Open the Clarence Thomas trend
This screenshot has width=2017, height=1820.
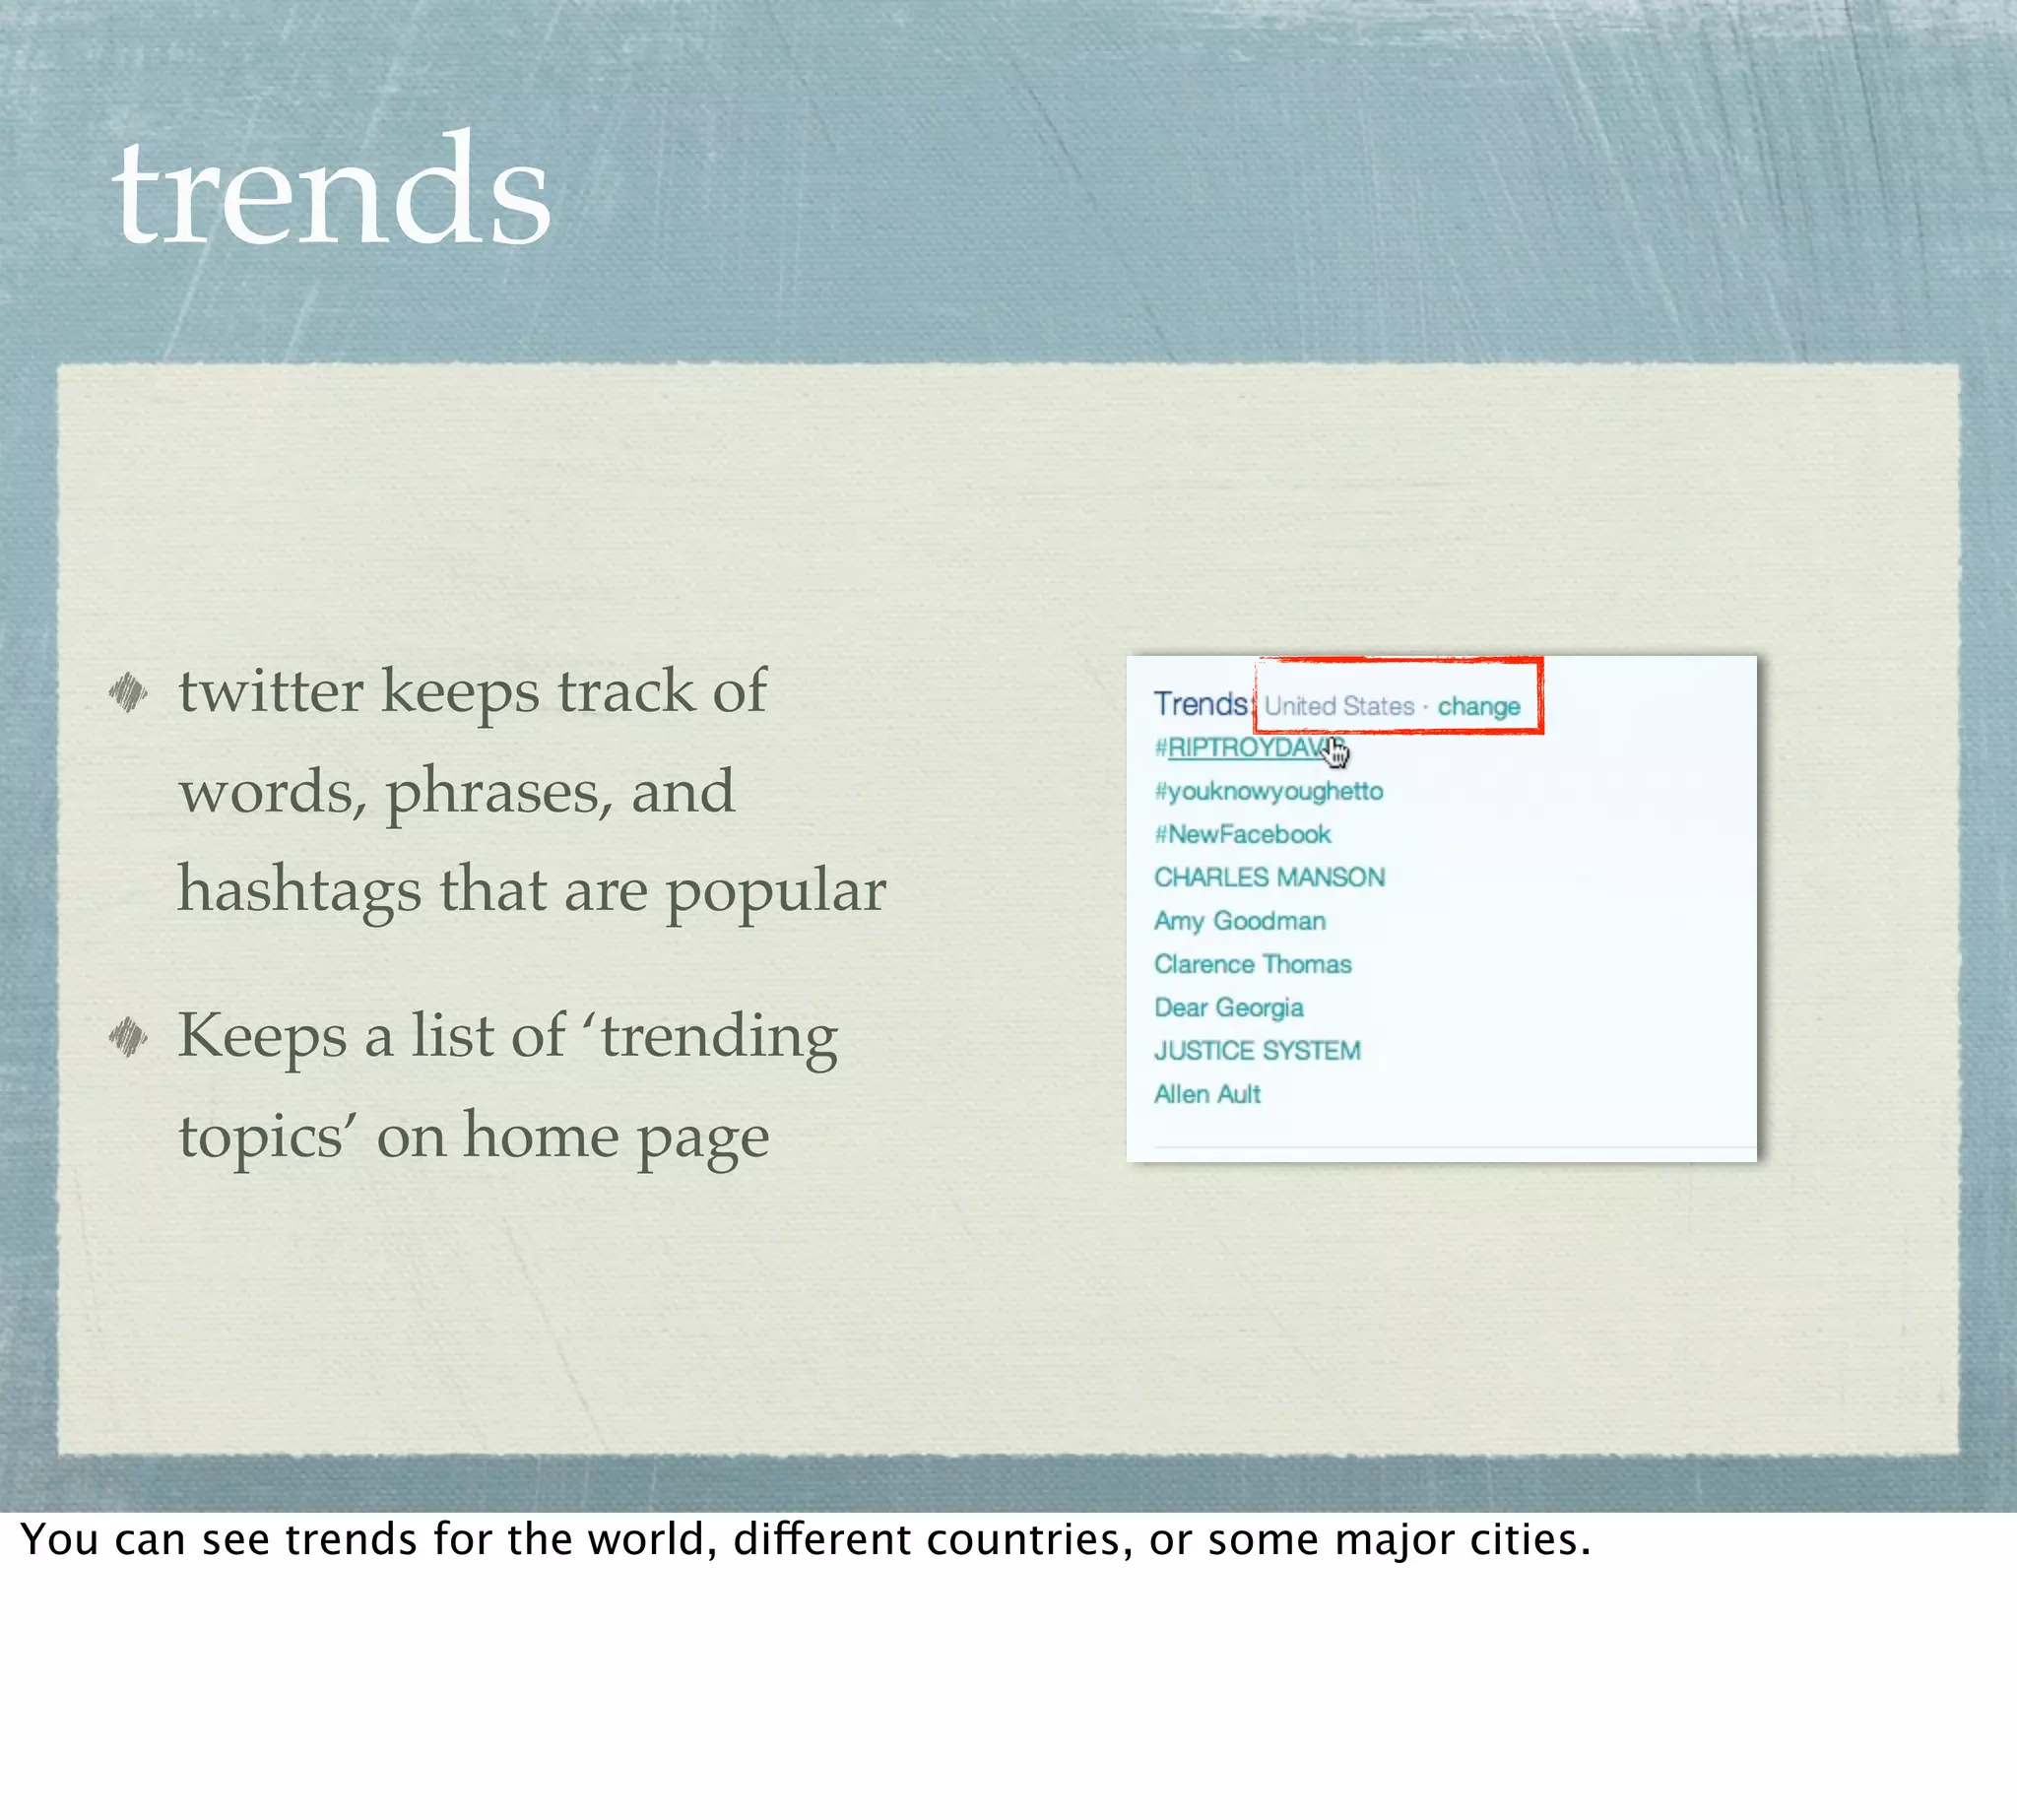click(1252, 964)
